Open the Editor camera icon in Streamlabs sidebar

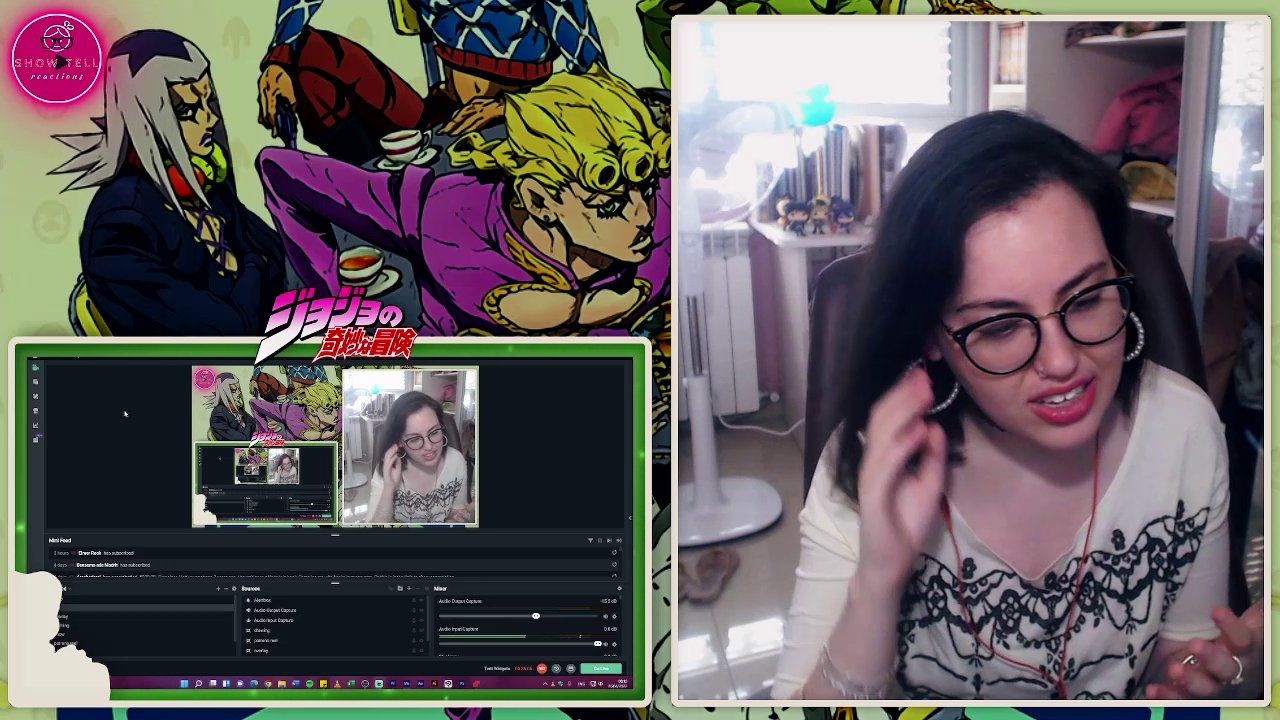point(35,367)
